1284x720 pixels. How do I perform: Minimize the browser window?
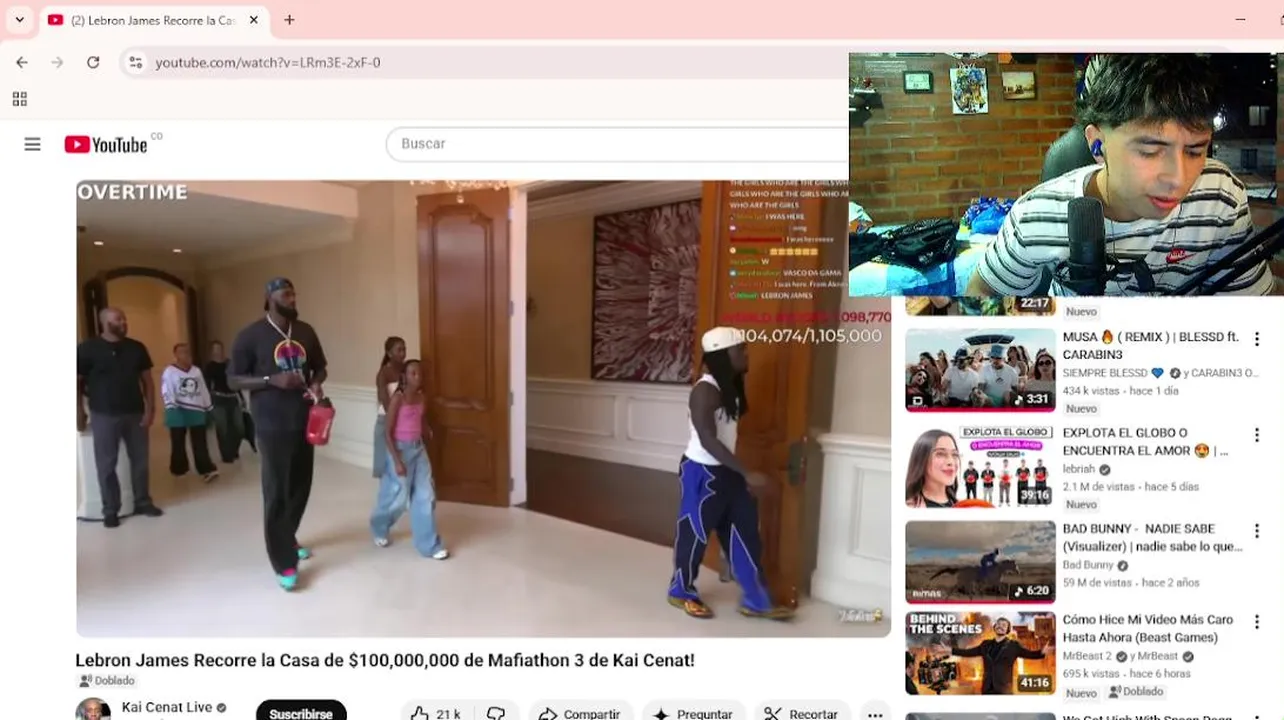(x=1240, y=20)
